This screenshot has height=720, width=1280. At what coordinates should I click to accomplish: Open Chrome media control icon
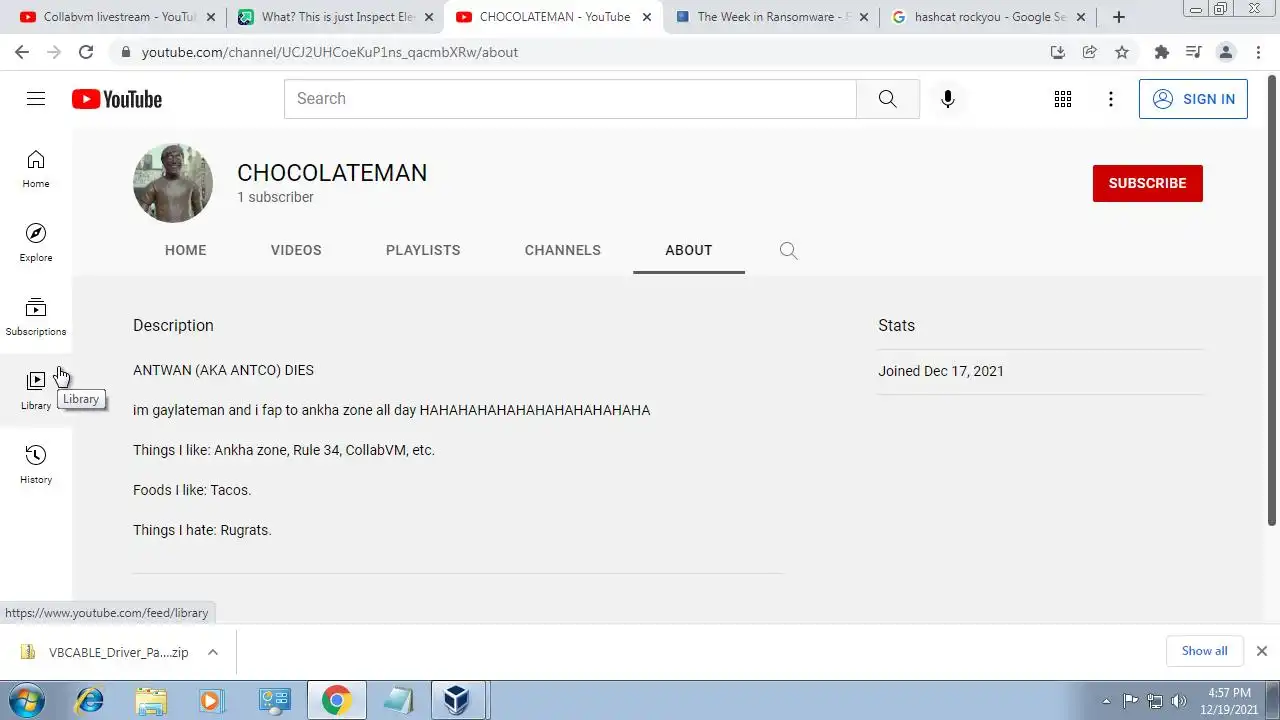(x=1194, y=52)
